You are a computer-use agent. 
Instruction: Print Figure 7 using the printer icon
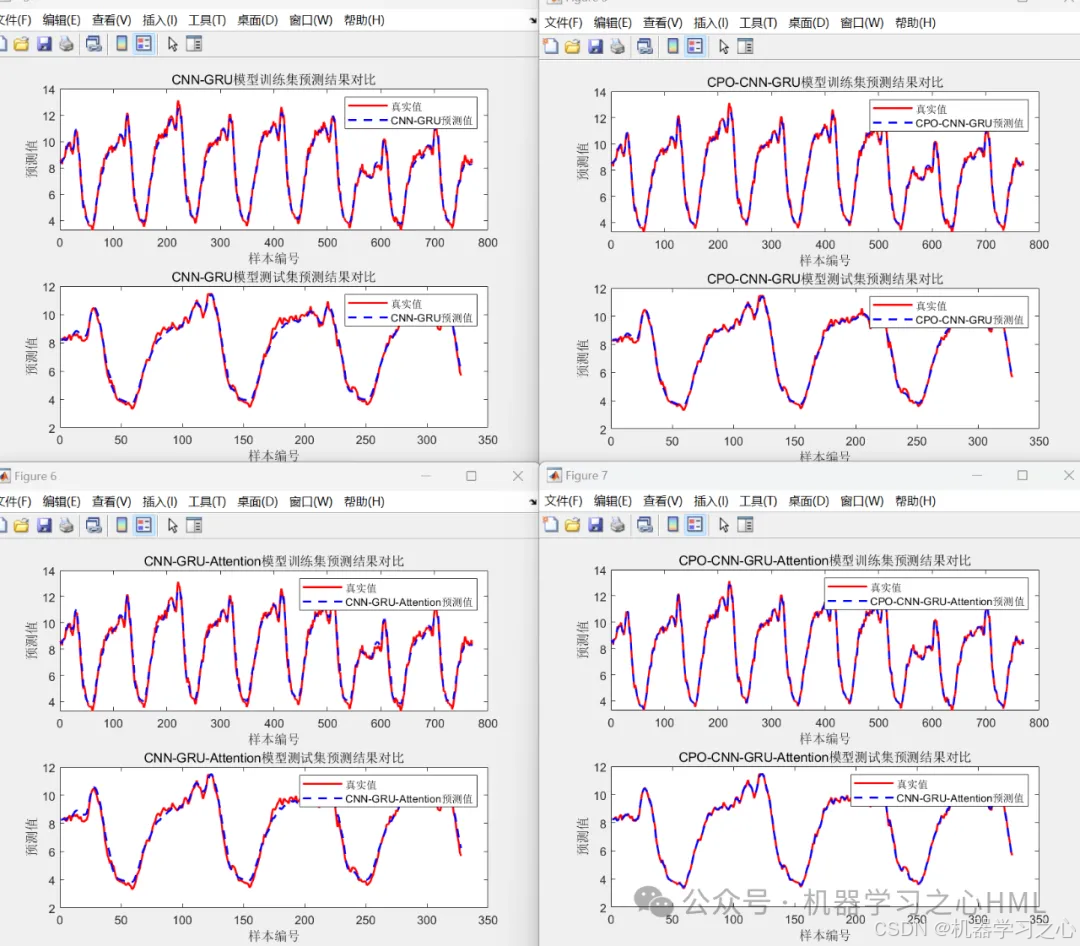(x=618, y=525)
